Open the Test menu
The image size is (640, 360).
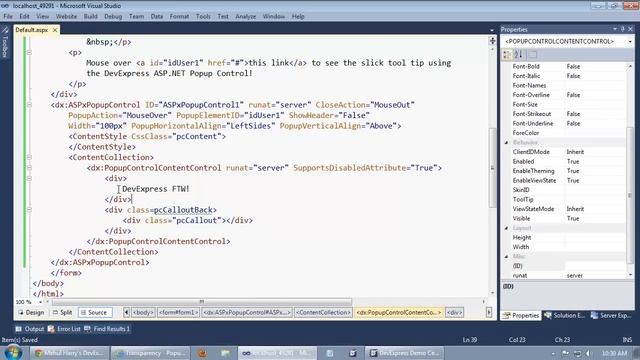click(223, 16)
